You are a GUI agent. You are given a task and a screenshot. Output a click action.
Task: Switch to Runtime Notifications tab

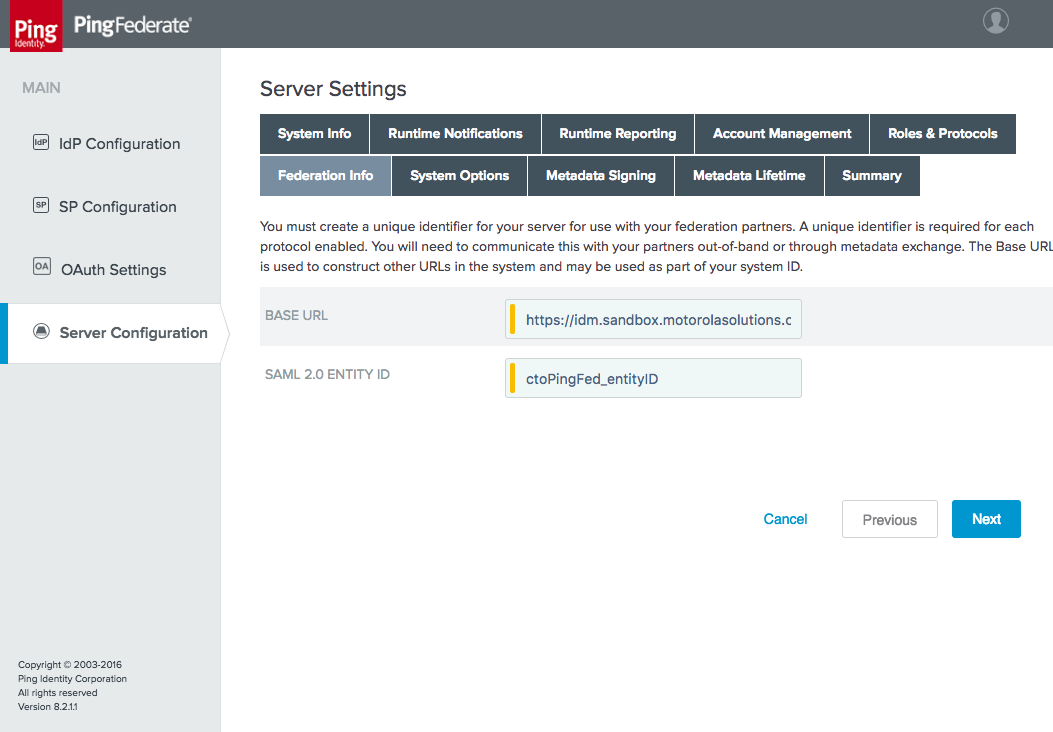pos(455,134)
